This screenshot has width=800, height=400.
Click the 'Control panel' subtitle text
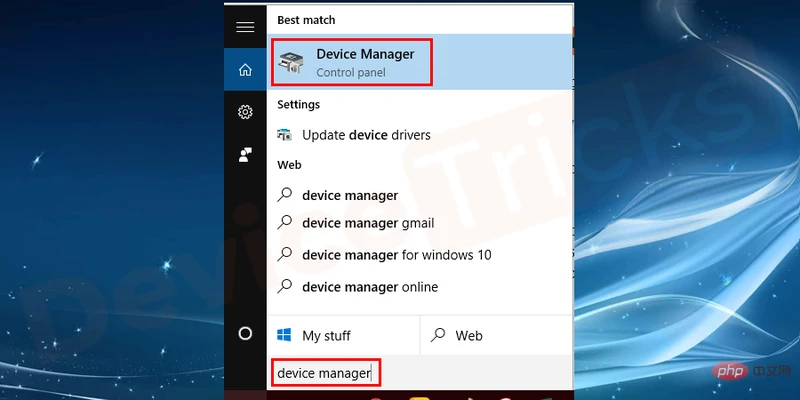(351, 72)
